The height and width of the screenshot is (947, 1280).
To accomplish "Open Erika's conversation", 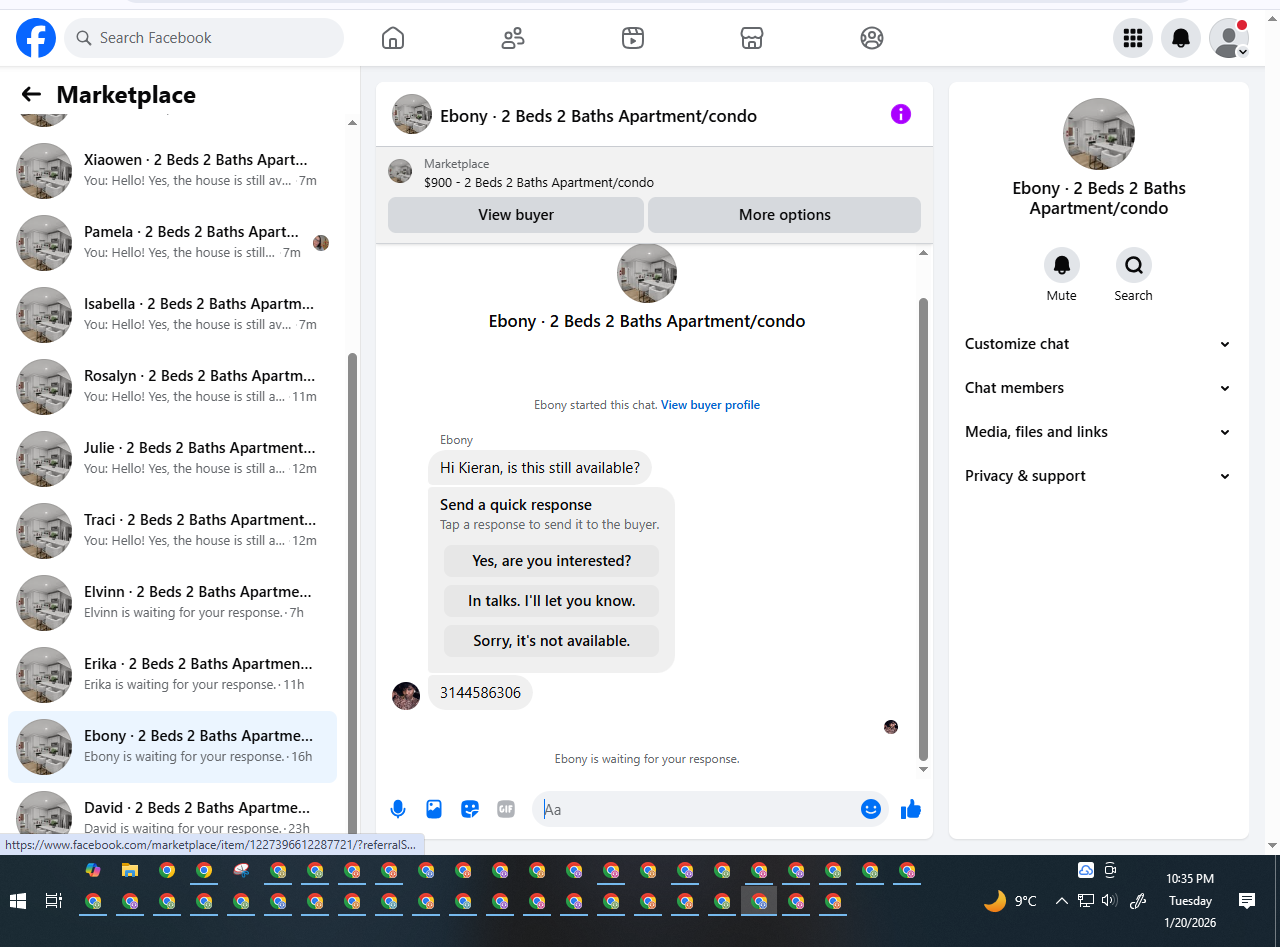I will 172,675.
